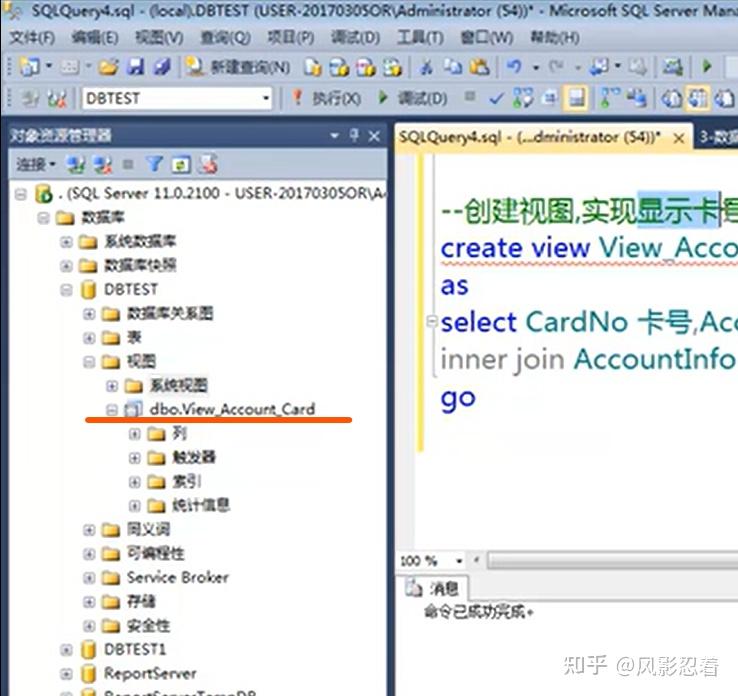
Task: Click the Database Engine Query icon
Action: (312, 67)
